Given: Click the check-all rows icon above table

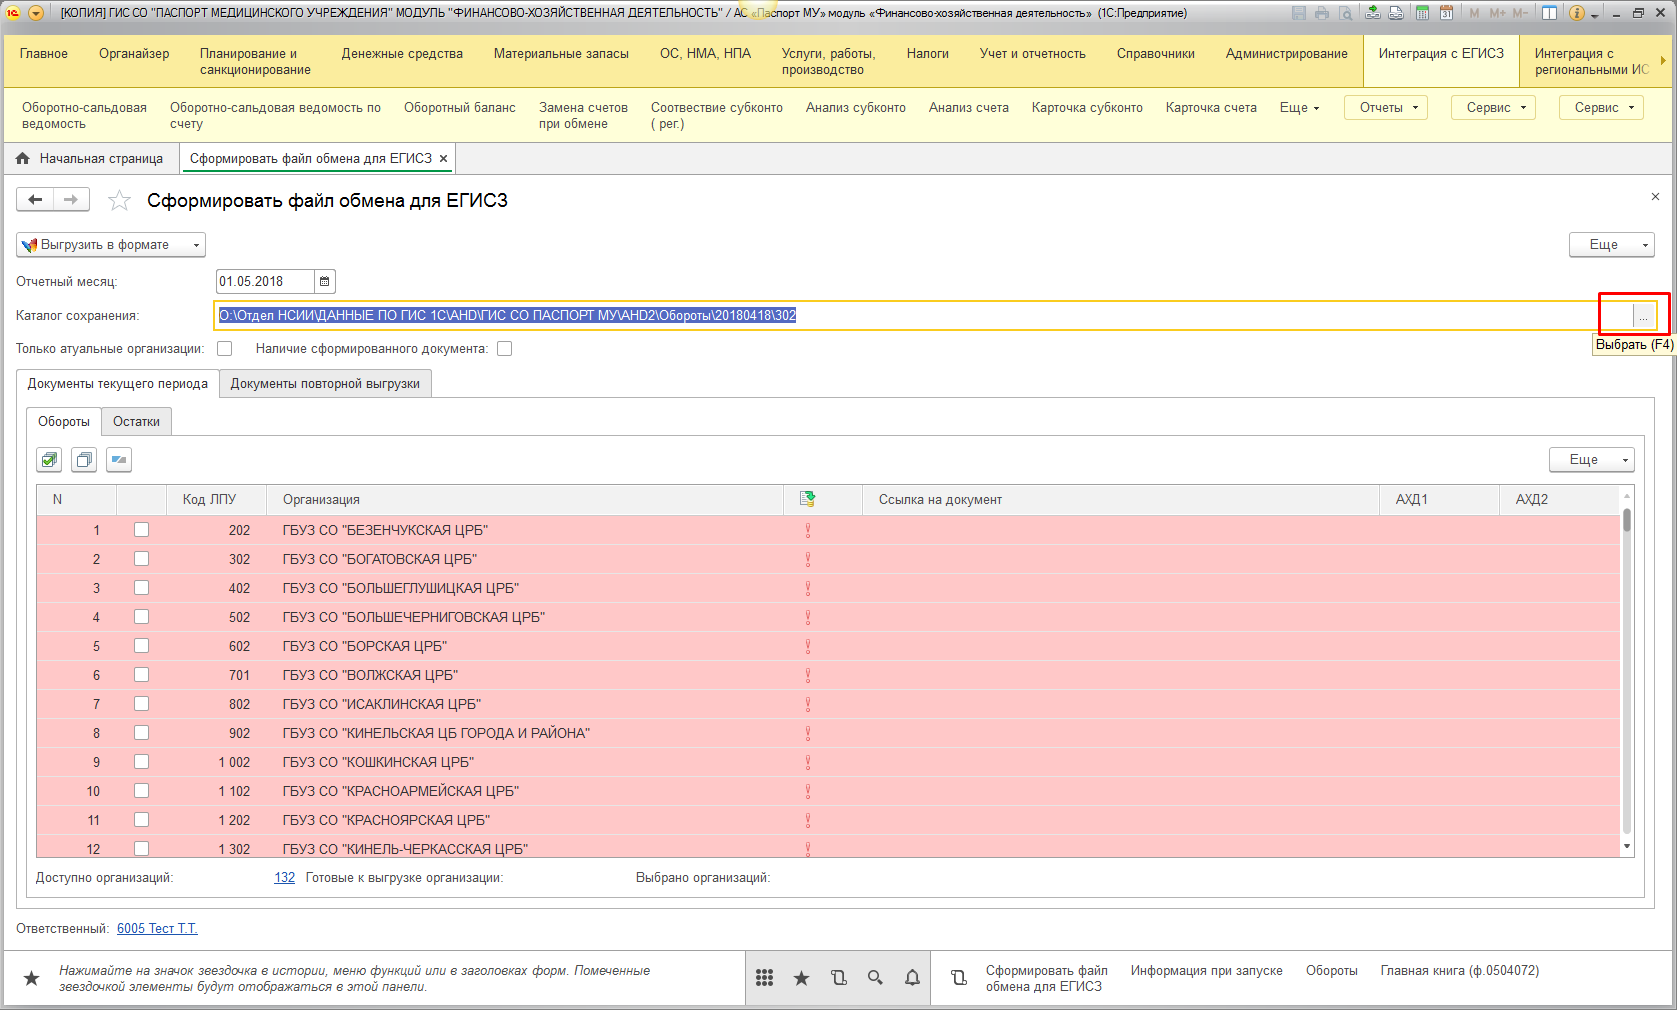Looking at the screenshot, I should click(x=49, y=460).
